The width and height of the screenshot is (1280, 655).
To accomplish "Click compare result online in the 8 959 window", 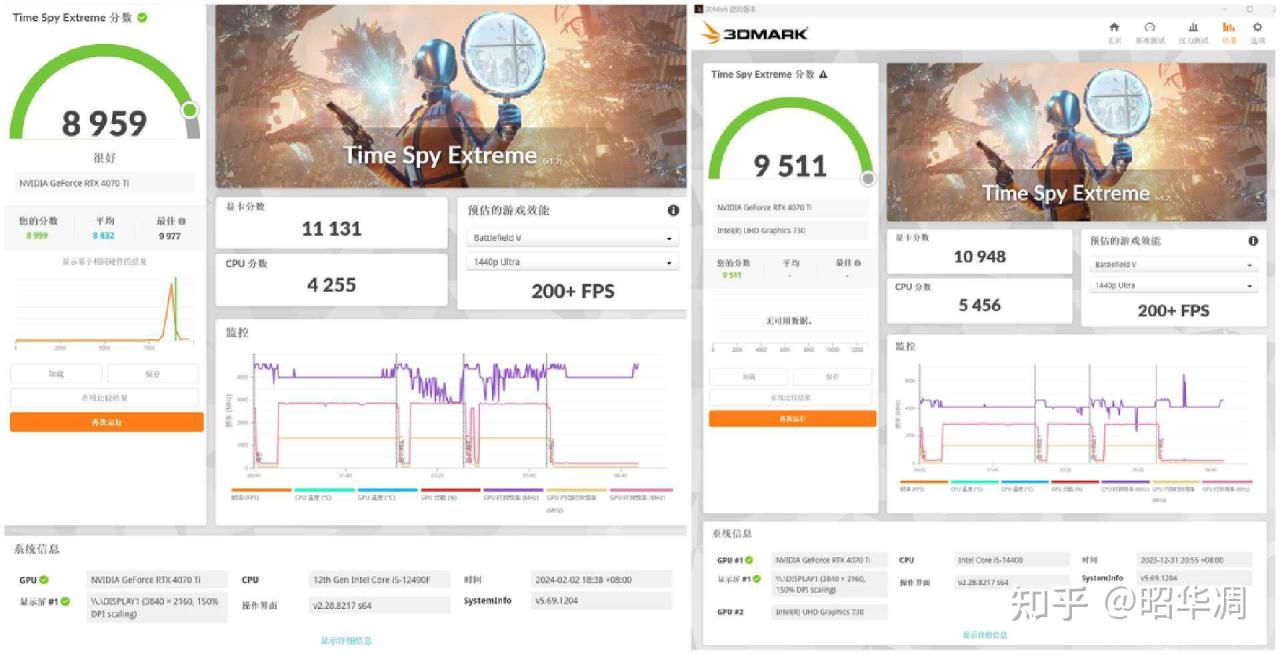I will 105,398.
